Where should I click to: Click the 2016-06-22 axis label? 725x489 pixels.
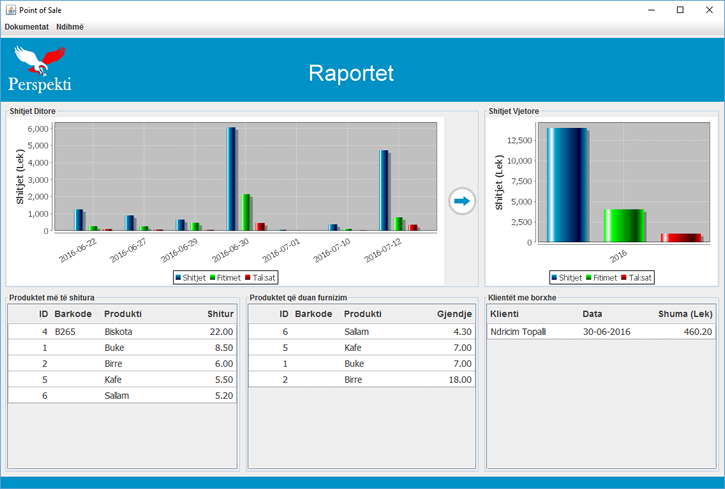pos(78,250)
